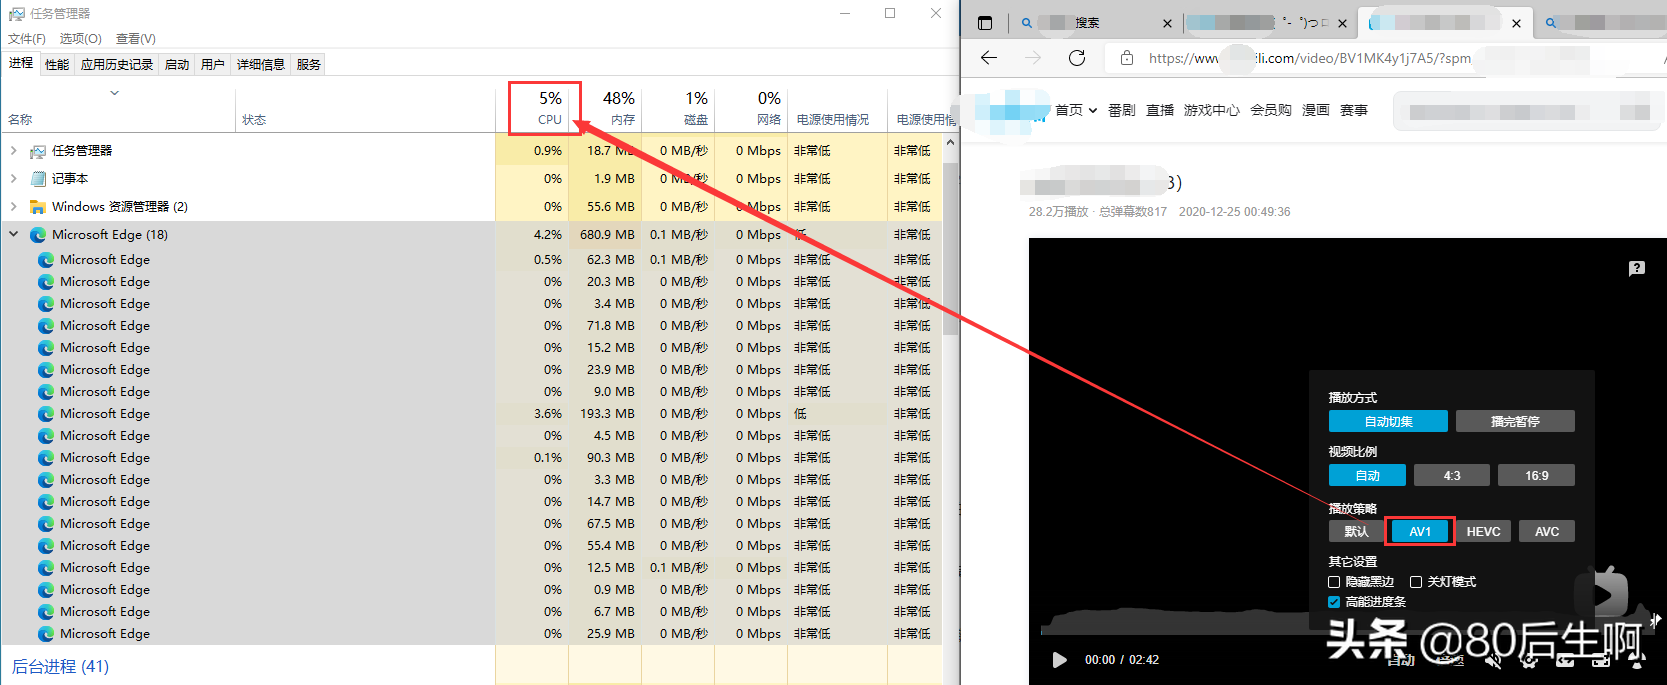Viewport: 1667px width, 685px height.
Task: Click the browser address bar URL
Action: pos(1310,58)
